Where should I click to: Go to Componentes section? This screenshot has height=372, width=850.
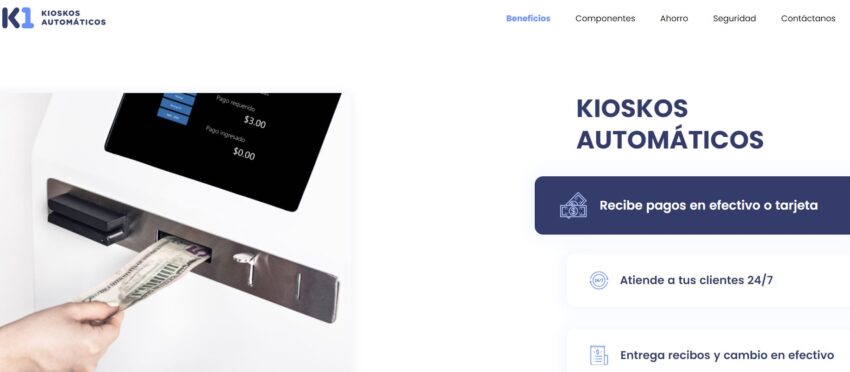[605, 18]
